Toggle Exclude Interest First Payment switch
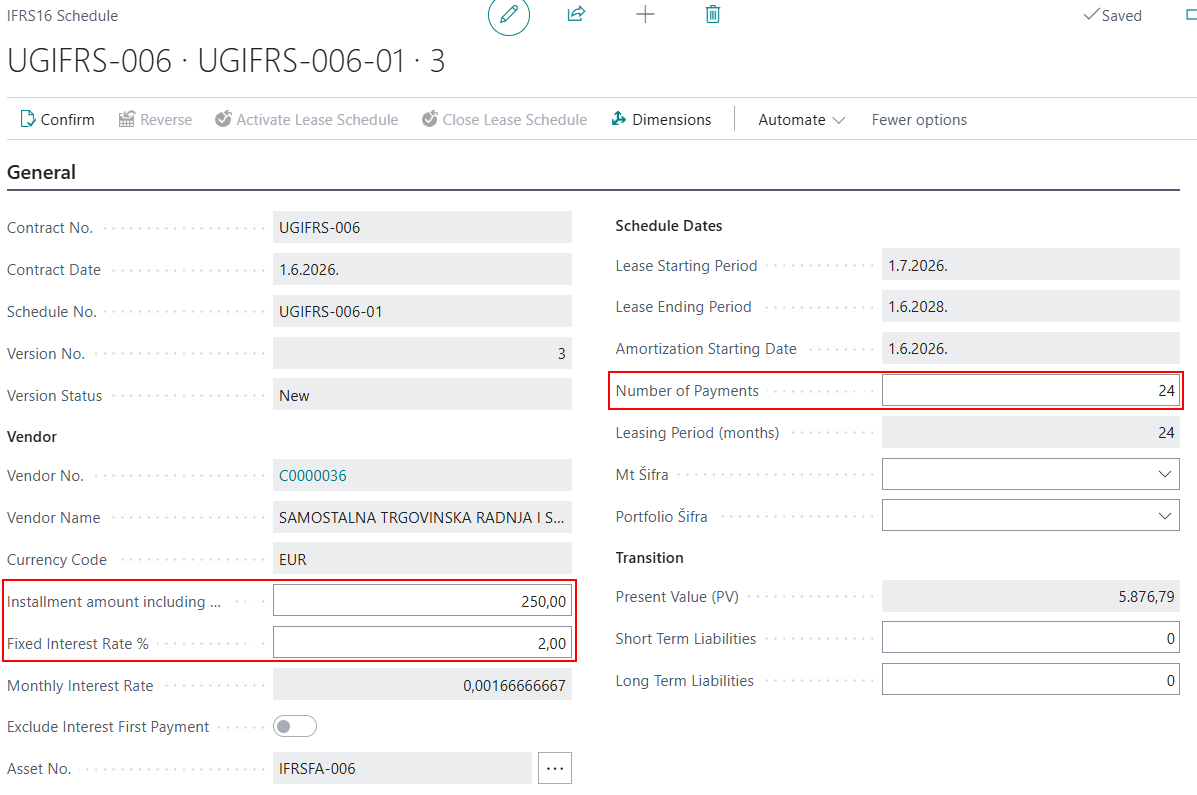Viewport: 1197px width, 795px height. [x=295, y=726]
